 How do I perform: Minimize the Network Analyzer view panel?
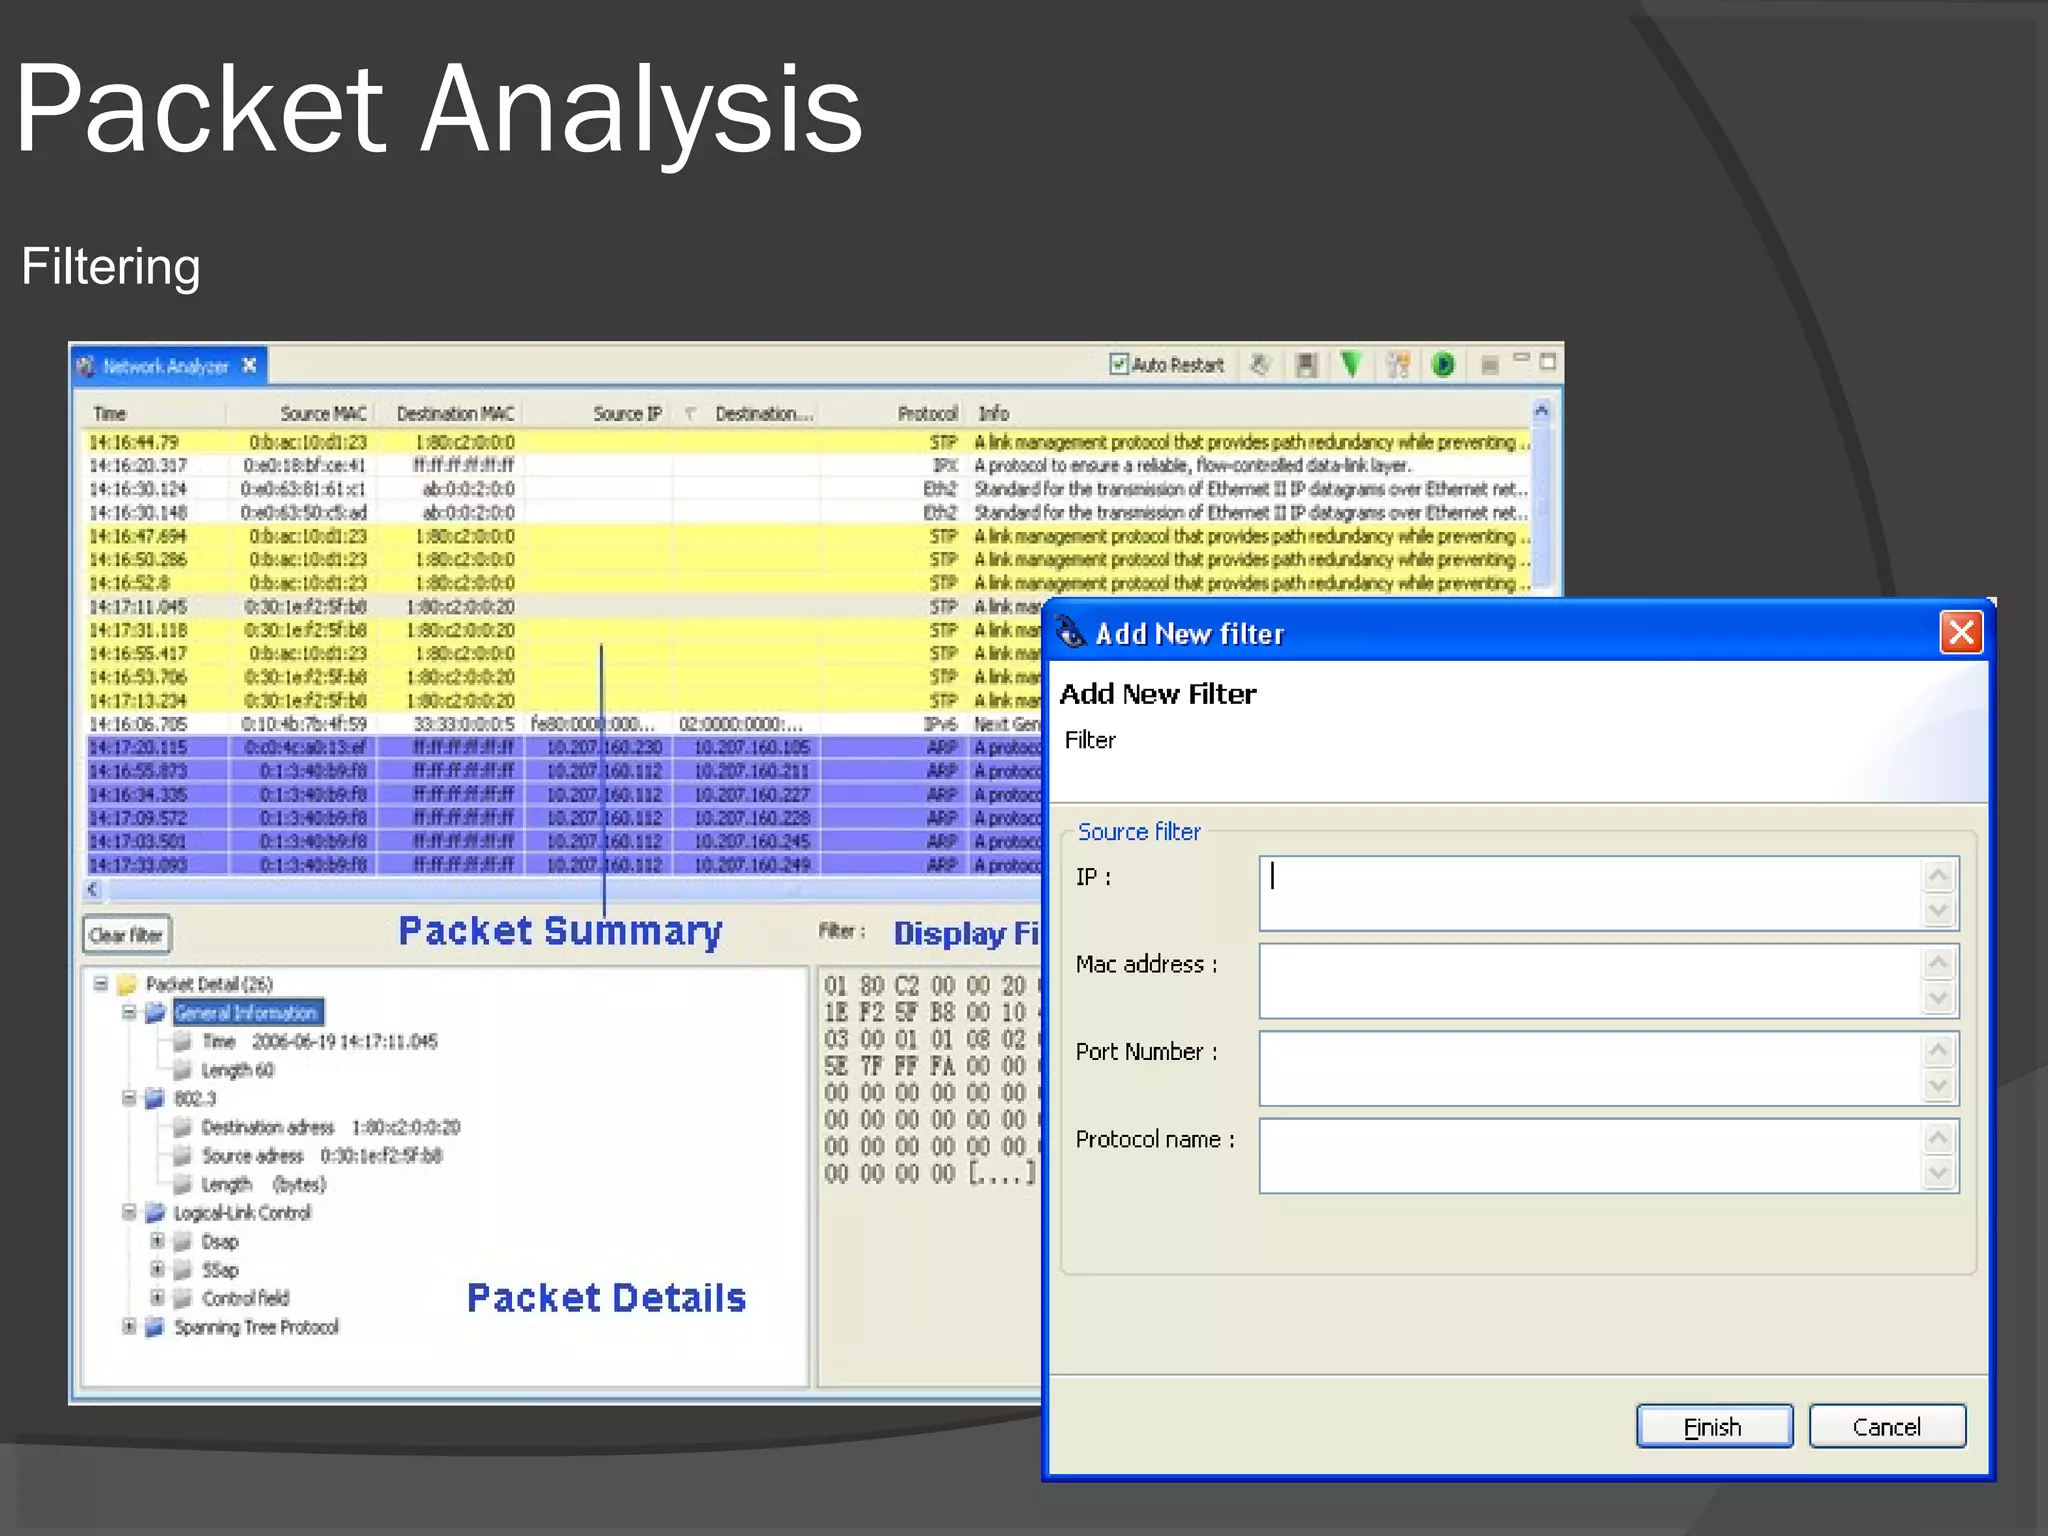pyautogui.click(x=1521, y=358)
